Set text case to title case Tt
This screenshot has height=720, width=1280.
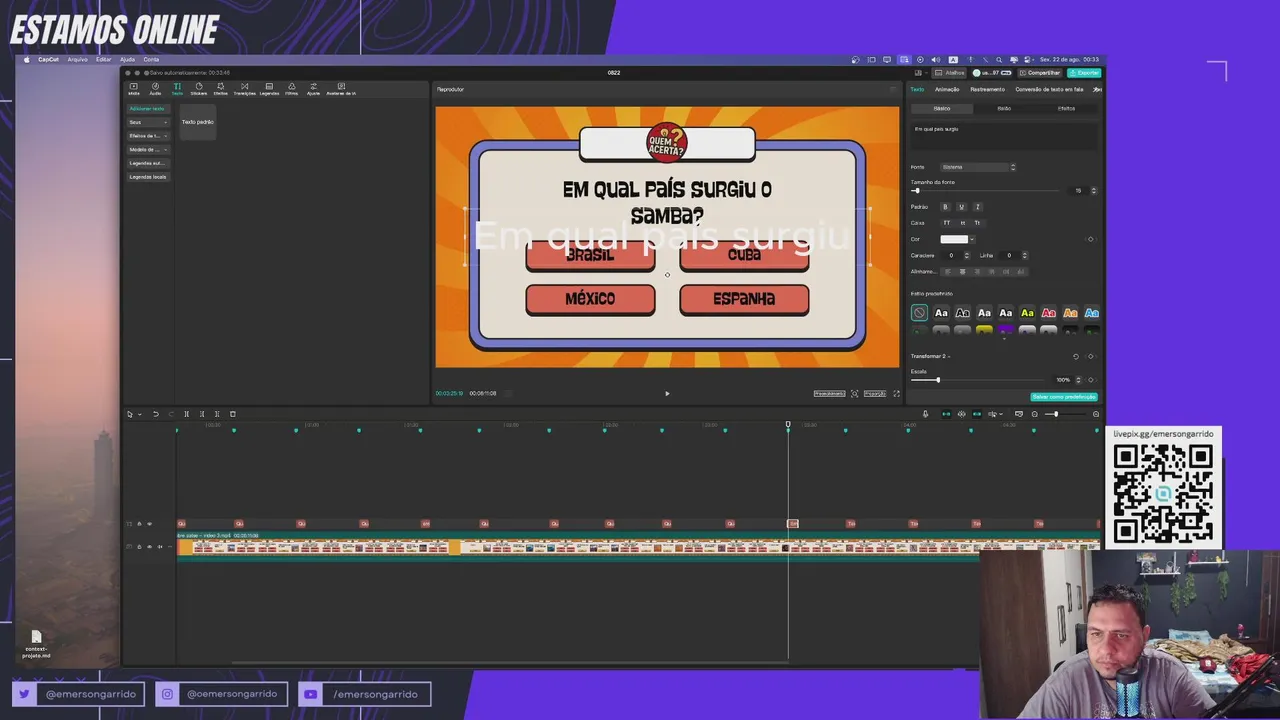[977, 223]
